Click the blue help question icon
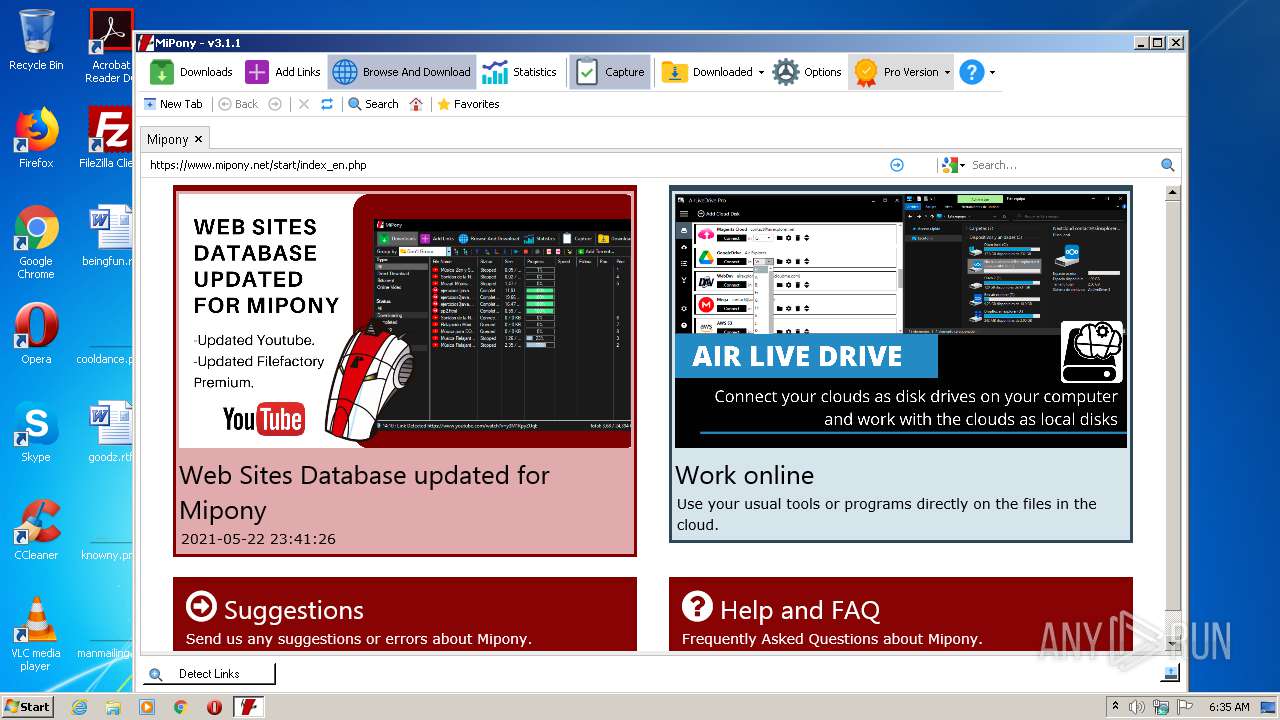 [x=972, y=72]
